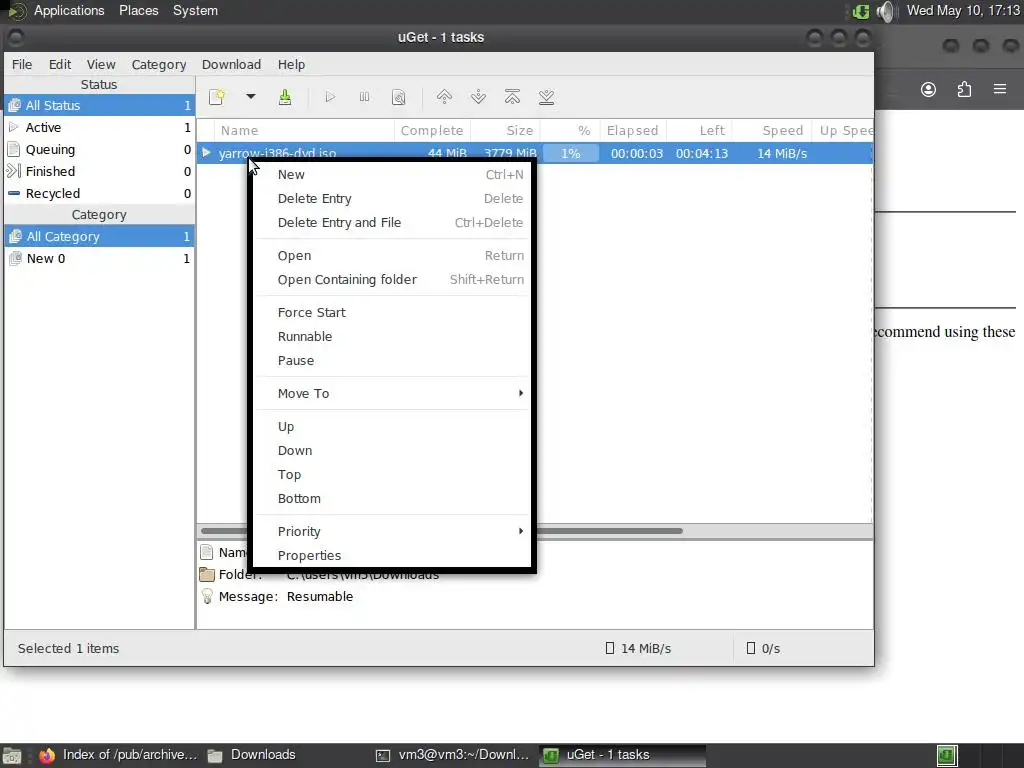Open the File menu
The width and height of the screenshot is (1024, 768).
22,64
